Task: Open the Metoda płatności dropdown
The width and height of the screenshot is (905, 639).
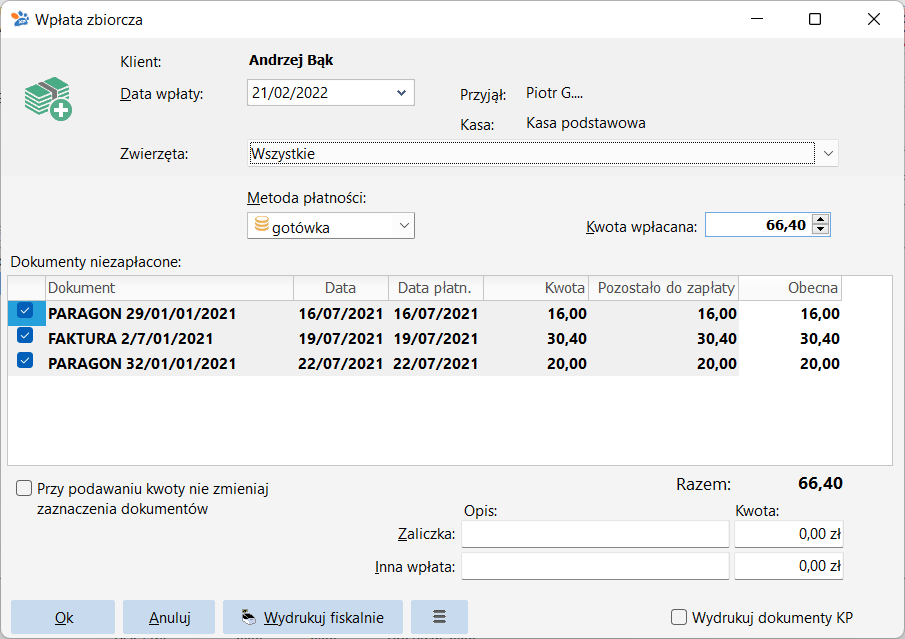Action: click(404, 226)
